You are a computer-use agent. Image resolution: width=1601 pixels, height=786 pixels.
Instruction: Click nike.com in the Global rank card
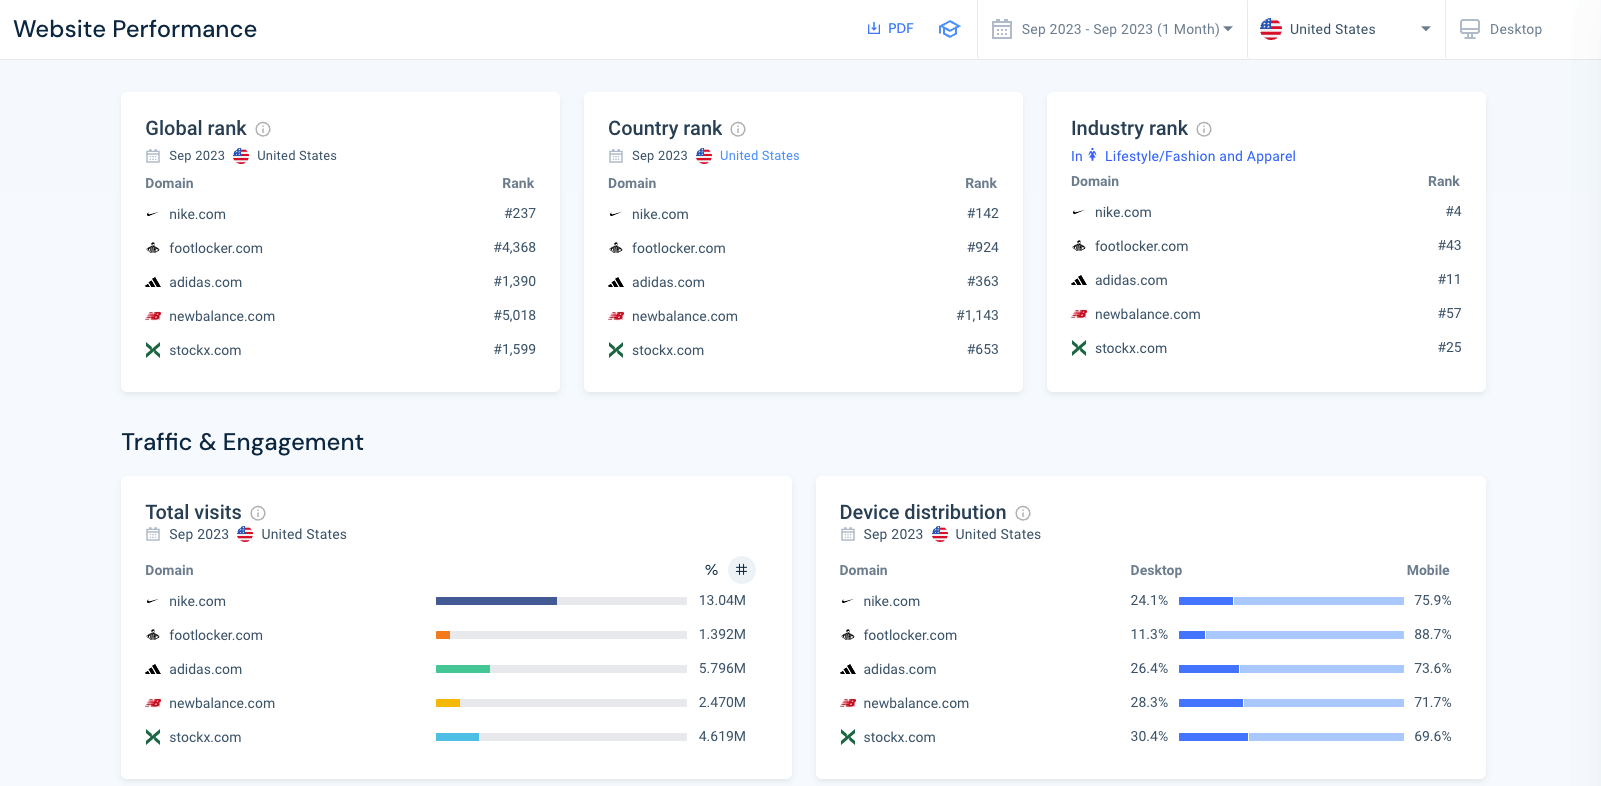click(197, 214)
